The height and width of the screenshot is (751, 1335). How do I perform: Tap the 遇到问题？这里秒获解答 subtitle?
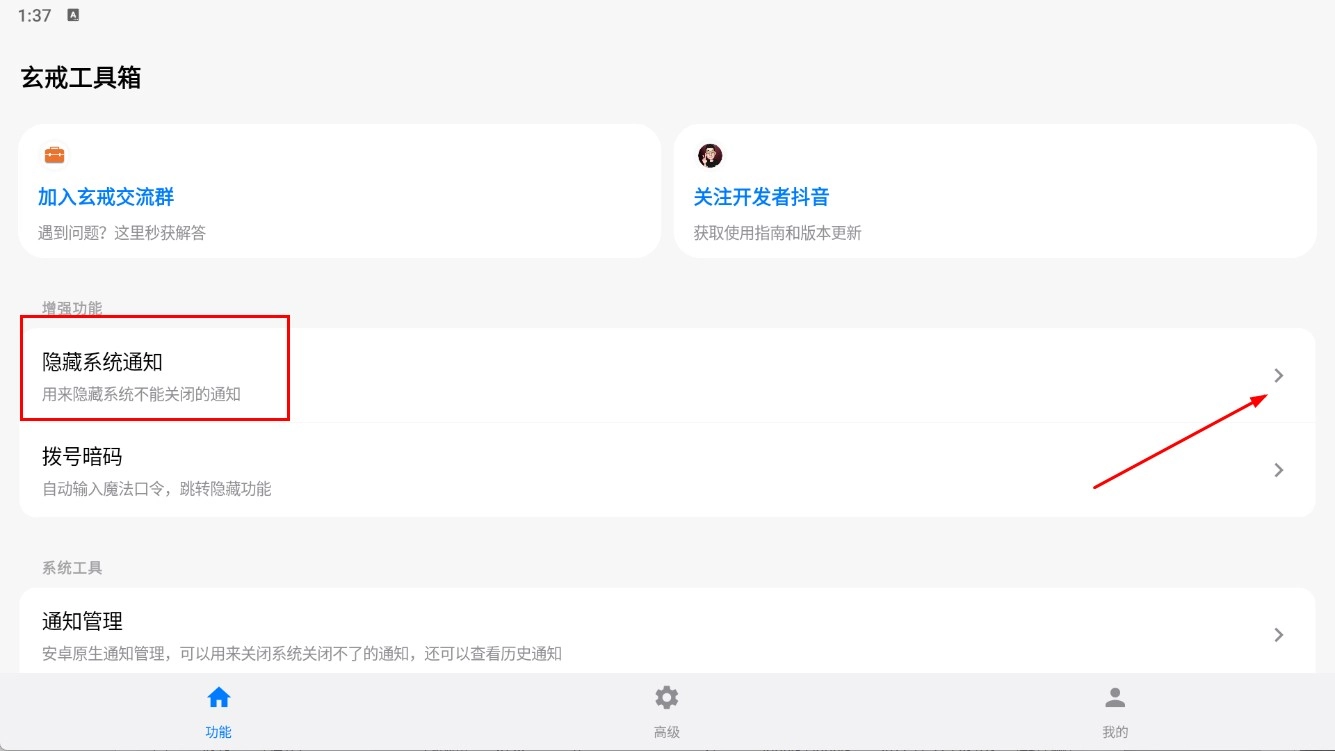pyautogui.click(x=122, y=233)
